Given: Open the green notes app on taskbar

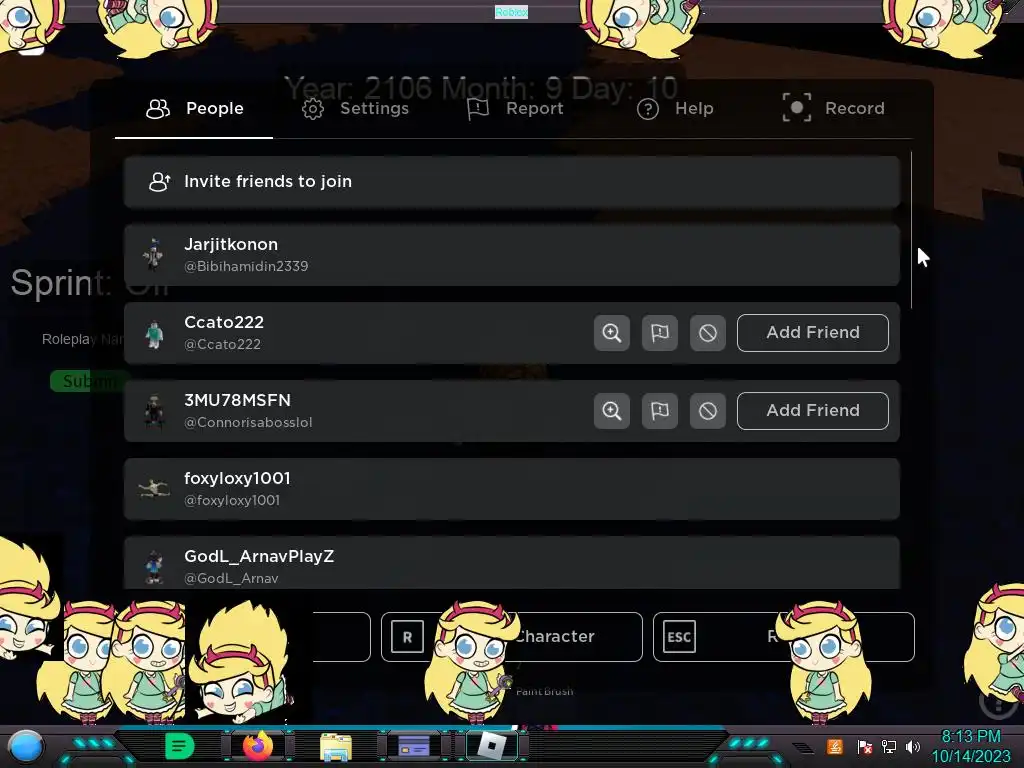Looking at the screenshot, I should click(x=180, y=746).
